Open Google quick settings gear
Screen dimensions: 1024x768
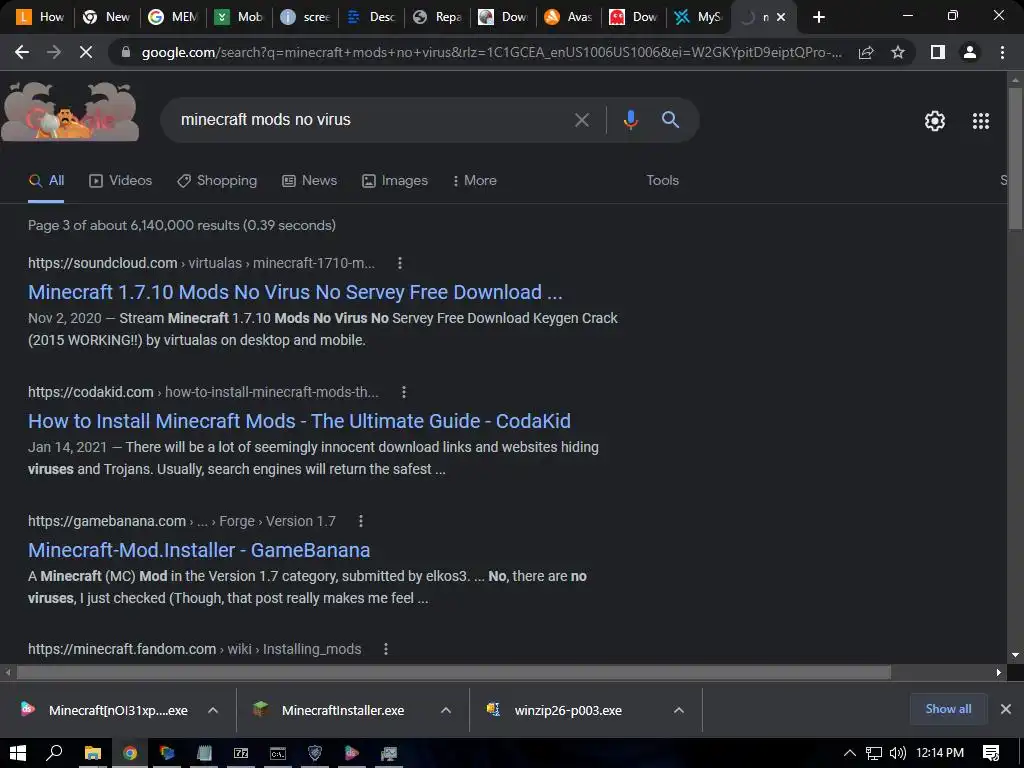point(935,121)
